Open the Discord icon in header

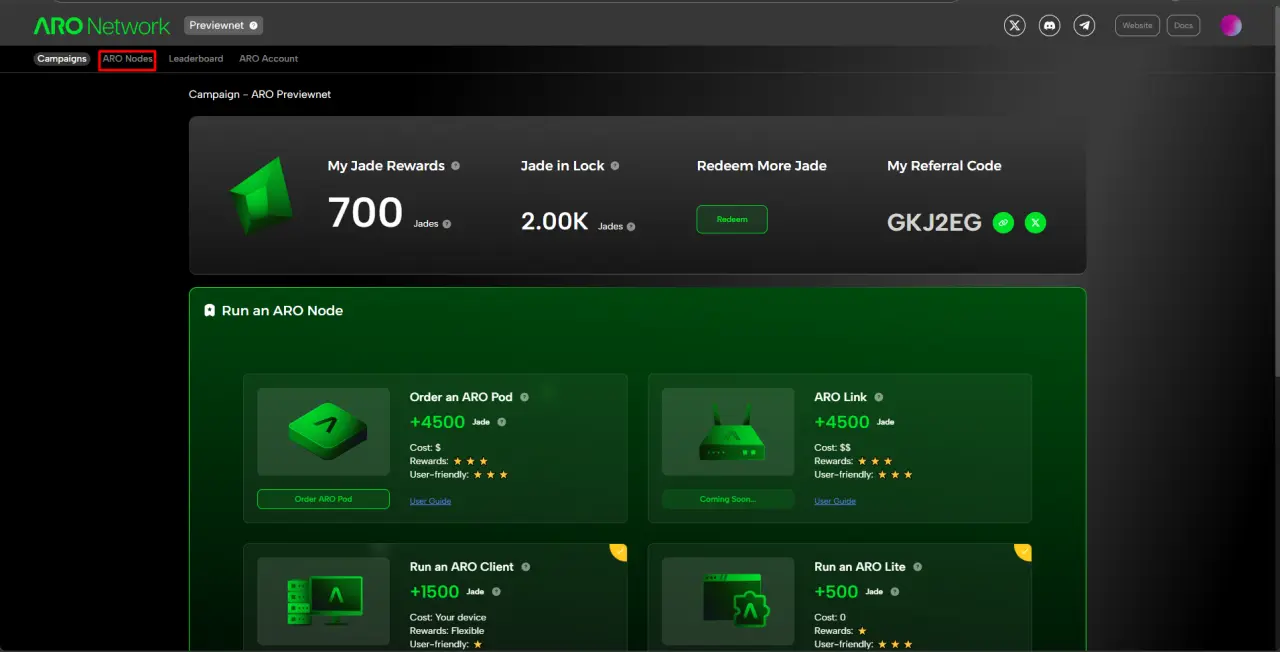pos(1049,26)
